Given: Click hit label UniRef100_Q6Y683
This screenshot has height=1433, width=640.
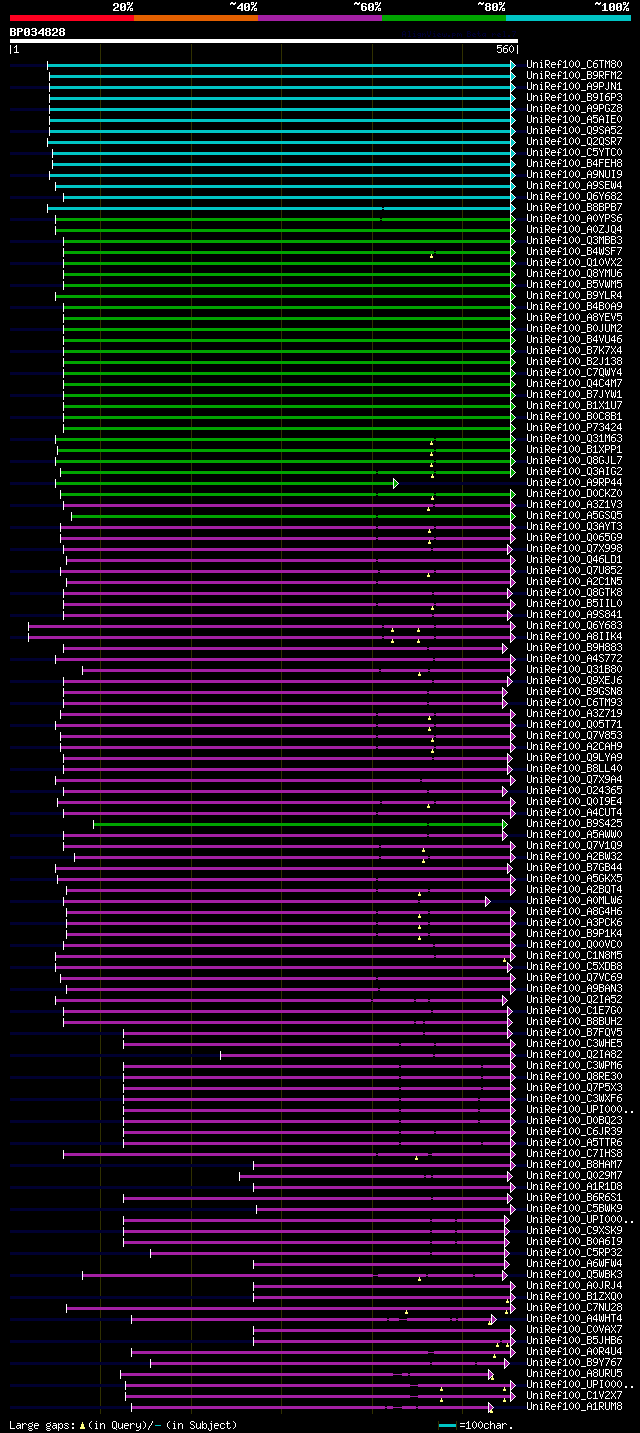Looking at the screenshot, I should (x=574, y=625).
